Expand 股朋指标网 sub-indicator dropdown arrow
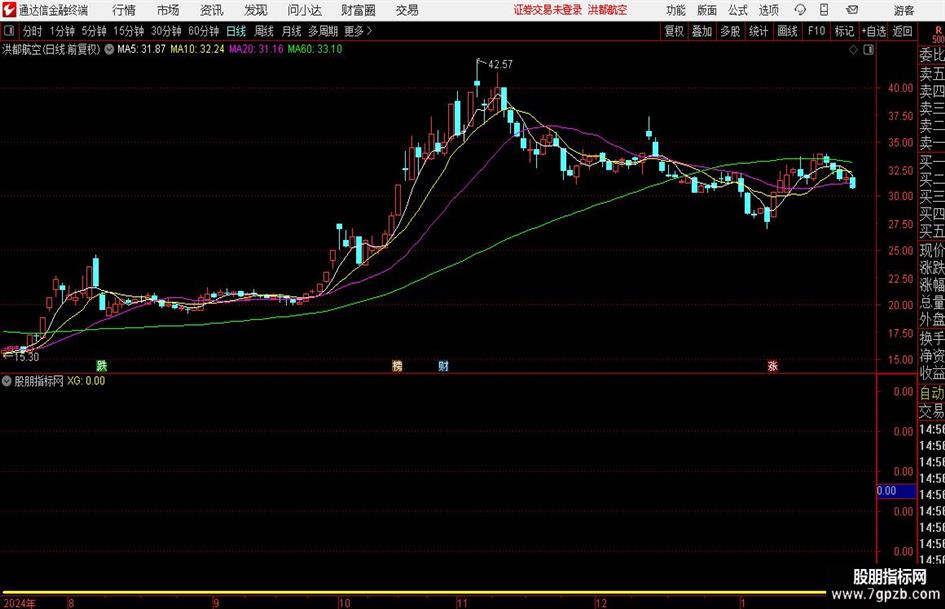 [x=7, y=381]
